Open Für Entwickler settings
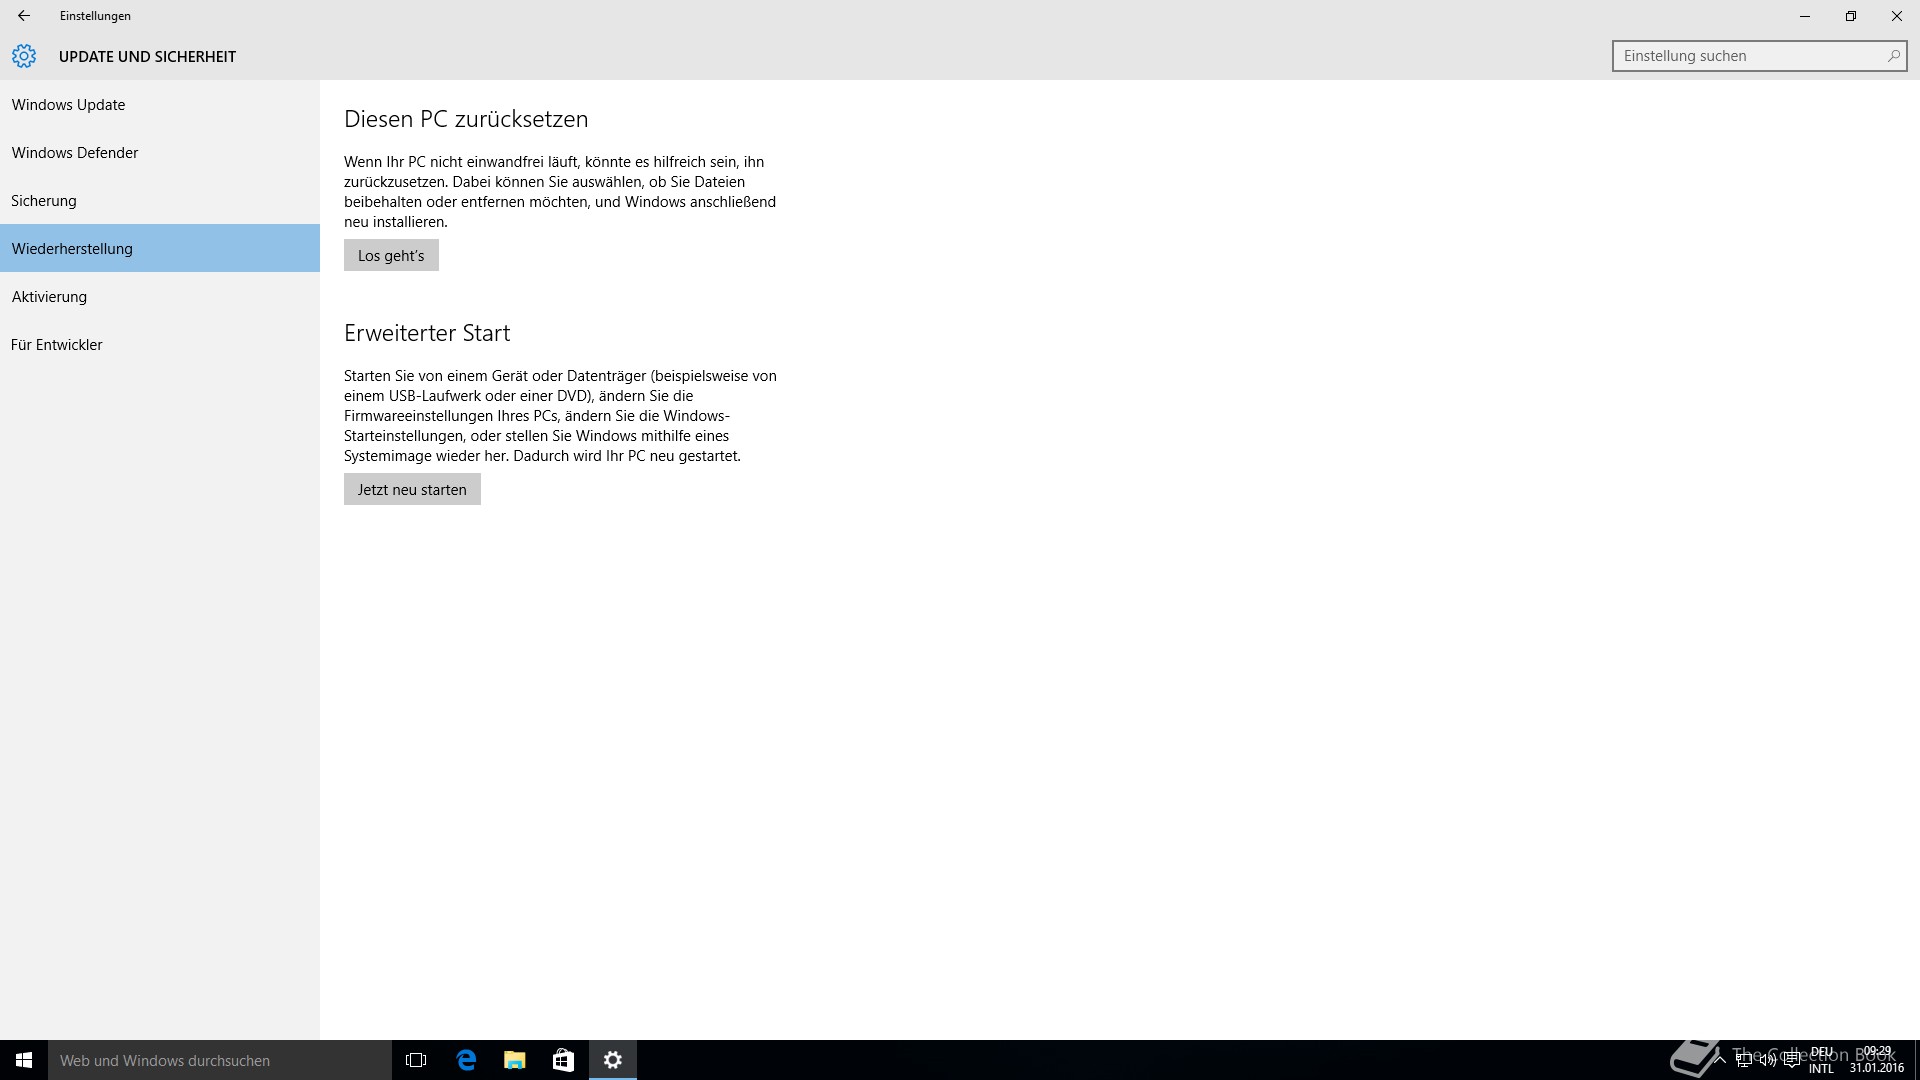The image size is (1920, 1080). pos(160,345)
